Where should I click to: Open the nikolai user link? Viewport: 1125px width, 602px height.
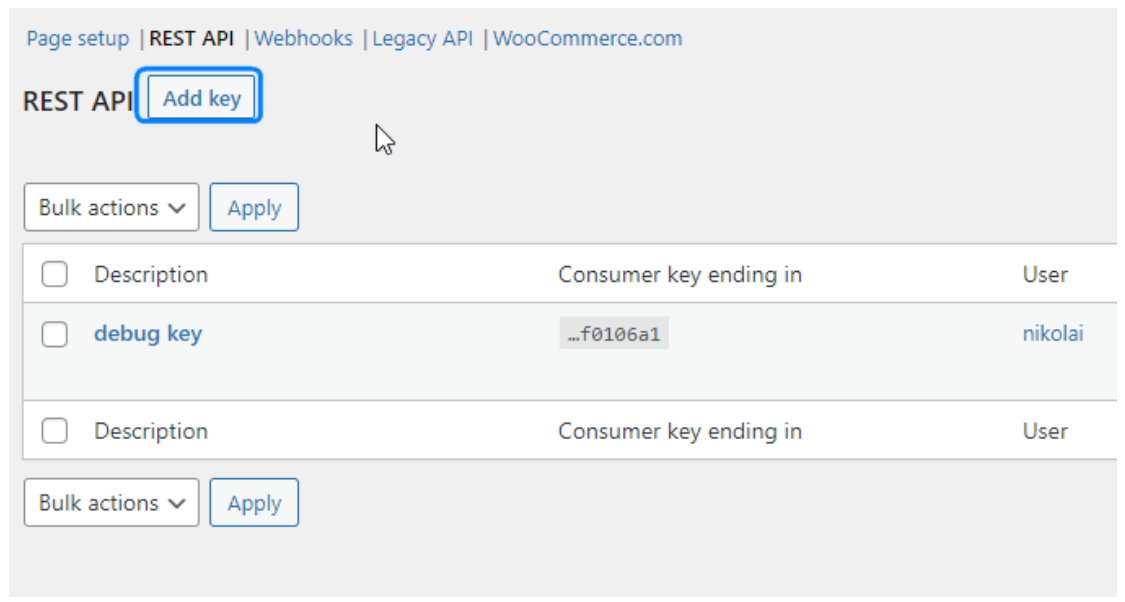pyautogui.click(x=1052, y=334)
